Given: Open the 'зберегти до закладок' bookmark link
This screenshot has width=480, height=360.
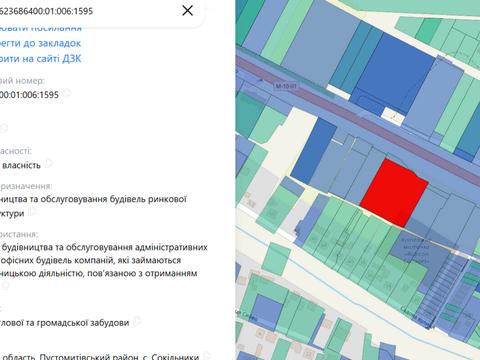Looking at the screenshot, I should (41, 43).
